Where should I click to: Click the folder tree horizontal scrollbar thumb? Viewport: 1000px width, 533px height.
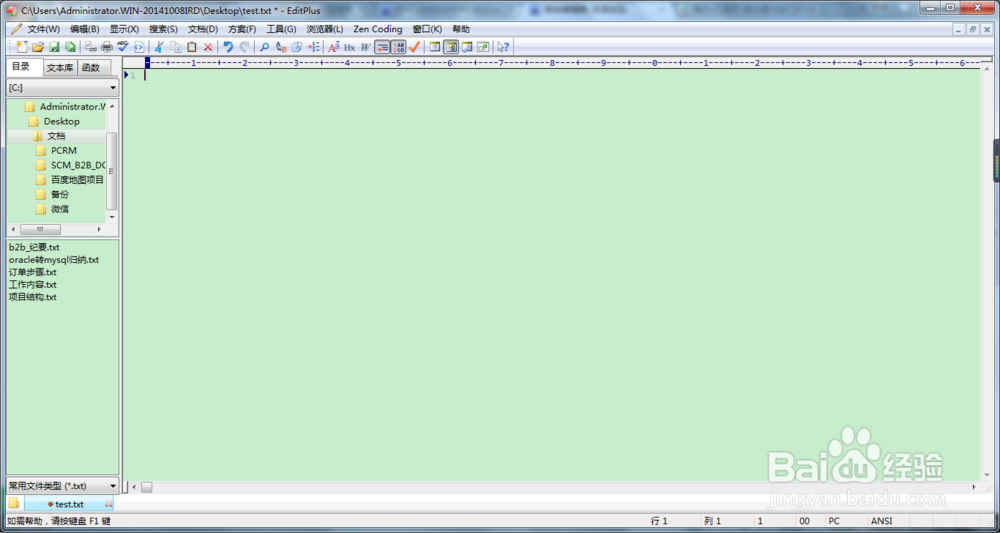(40, 229)
